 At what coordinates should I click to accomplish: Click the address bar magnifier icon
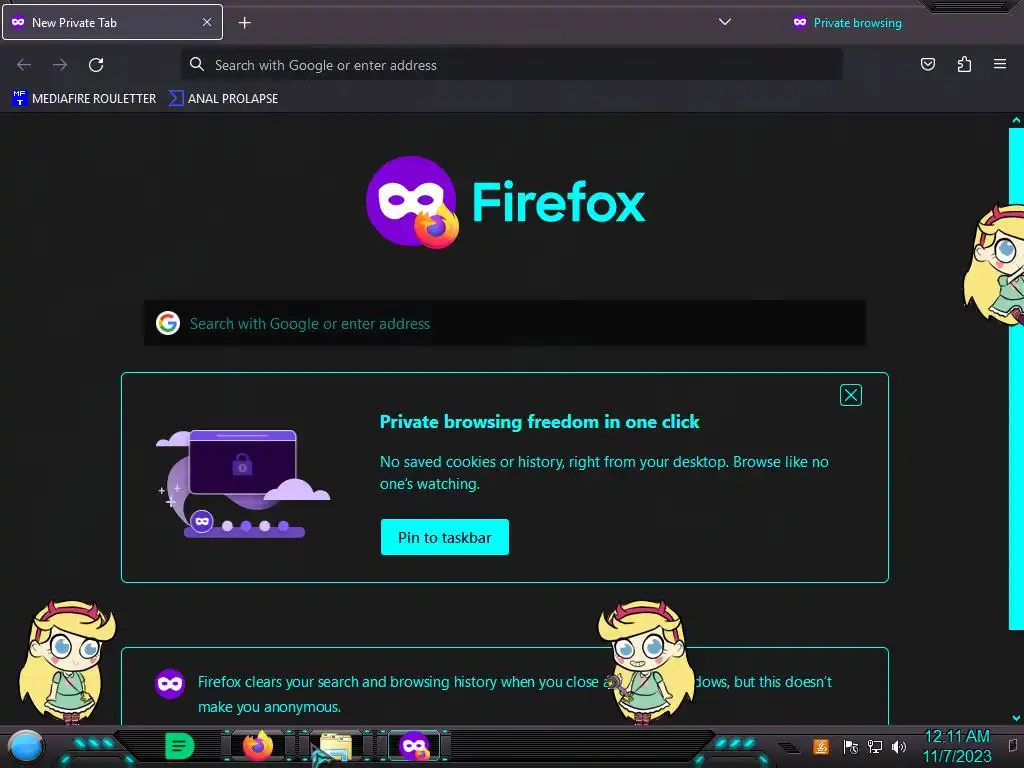[197, 64]
